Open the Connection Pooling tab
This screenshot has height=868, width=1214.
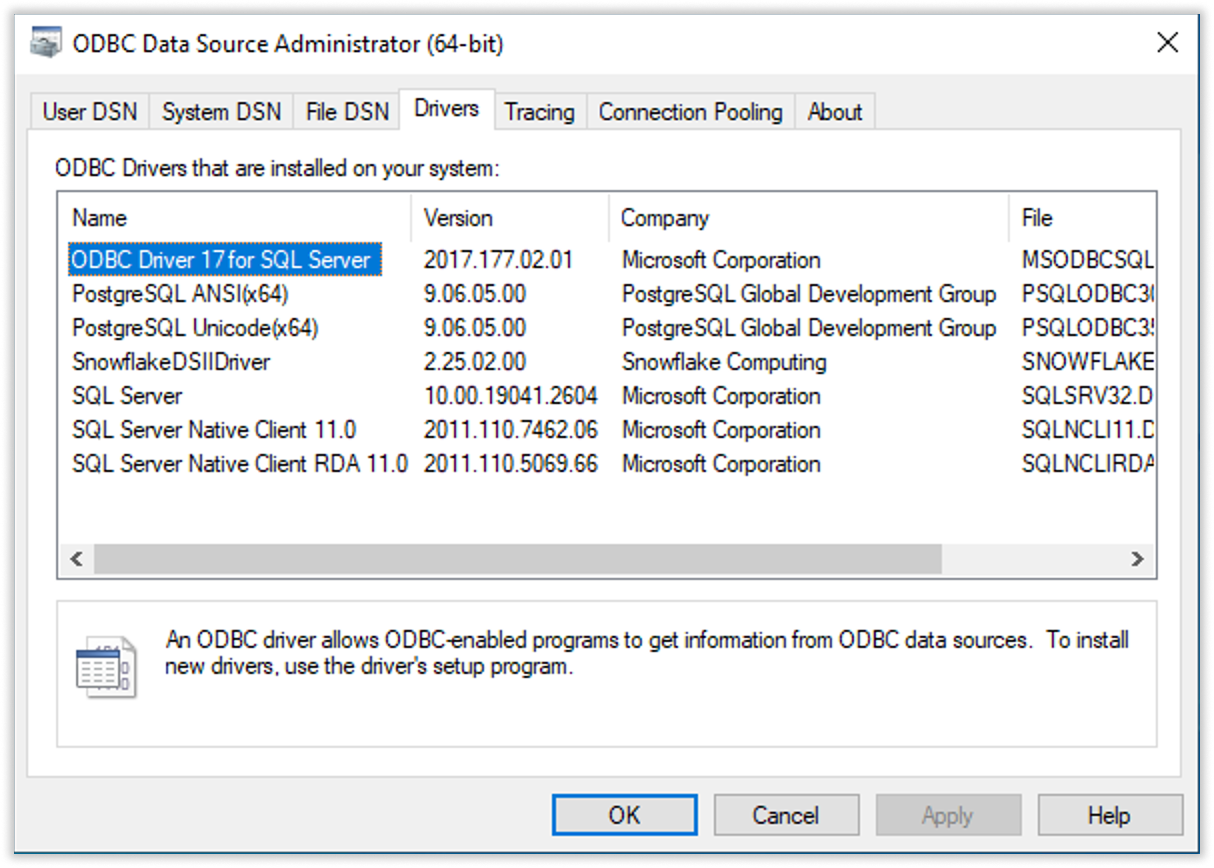(x=691, y=112)
